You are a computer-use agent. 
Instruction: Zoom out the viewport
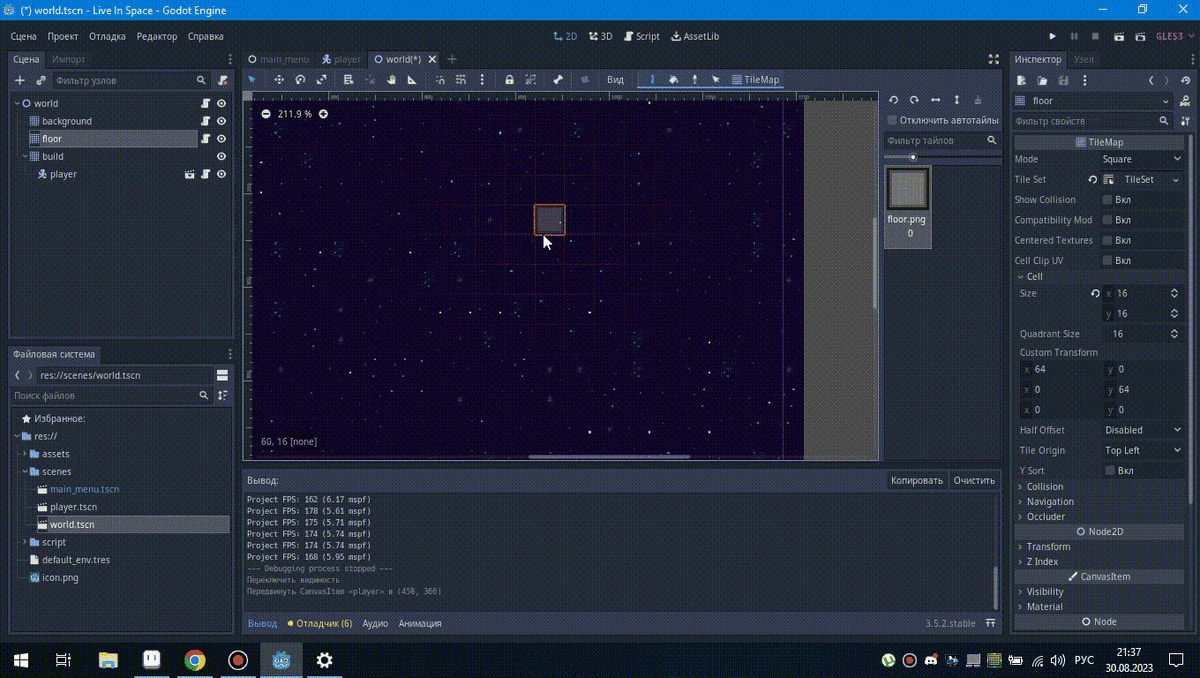(x=266, y=114)
